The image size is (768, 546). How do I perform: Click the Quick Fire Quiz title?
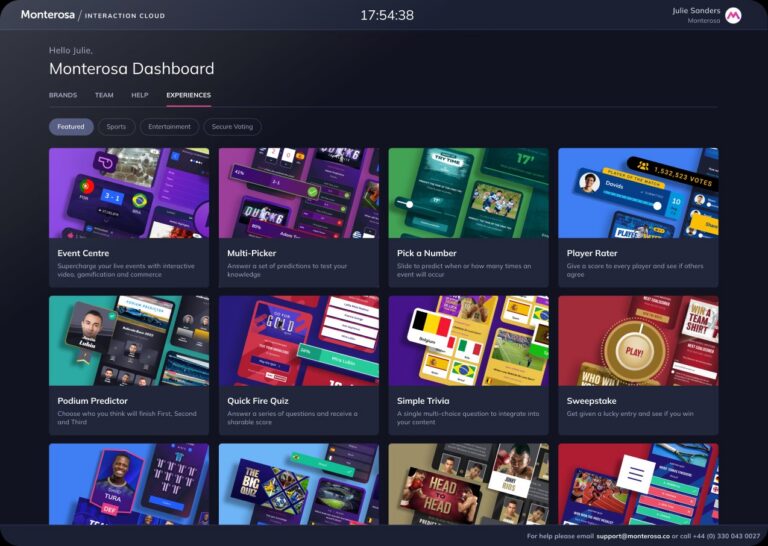click(258, 401)
